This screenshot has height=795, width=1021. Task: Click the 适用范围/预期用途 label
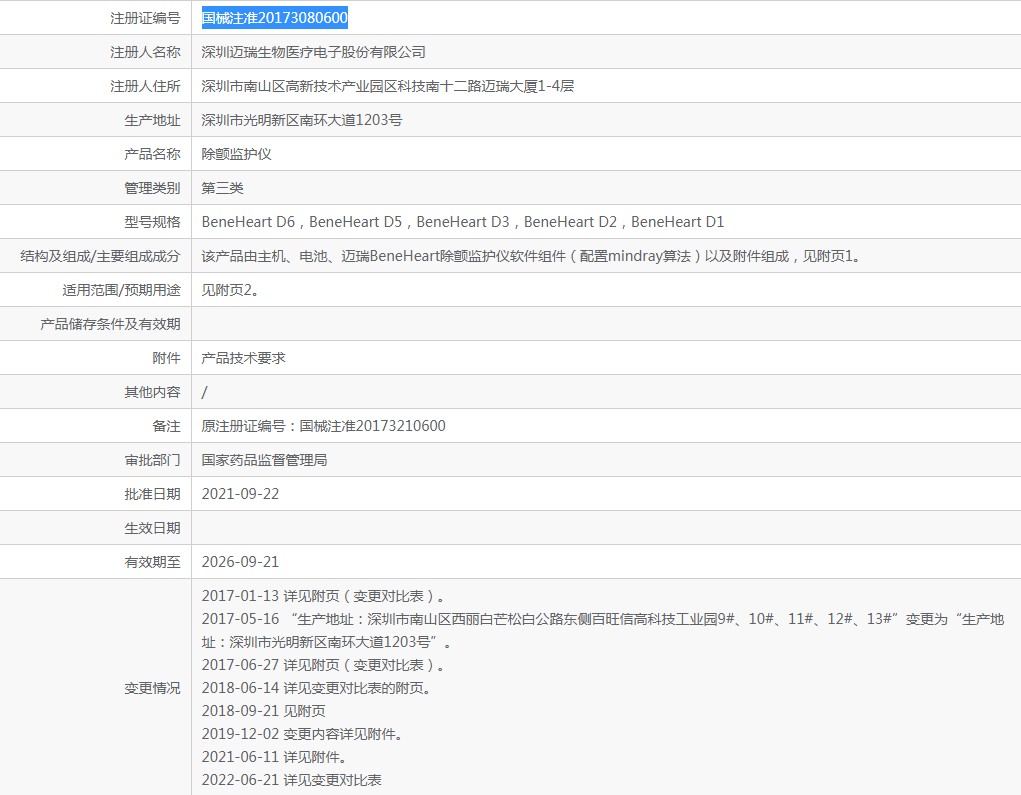(121, 290)
